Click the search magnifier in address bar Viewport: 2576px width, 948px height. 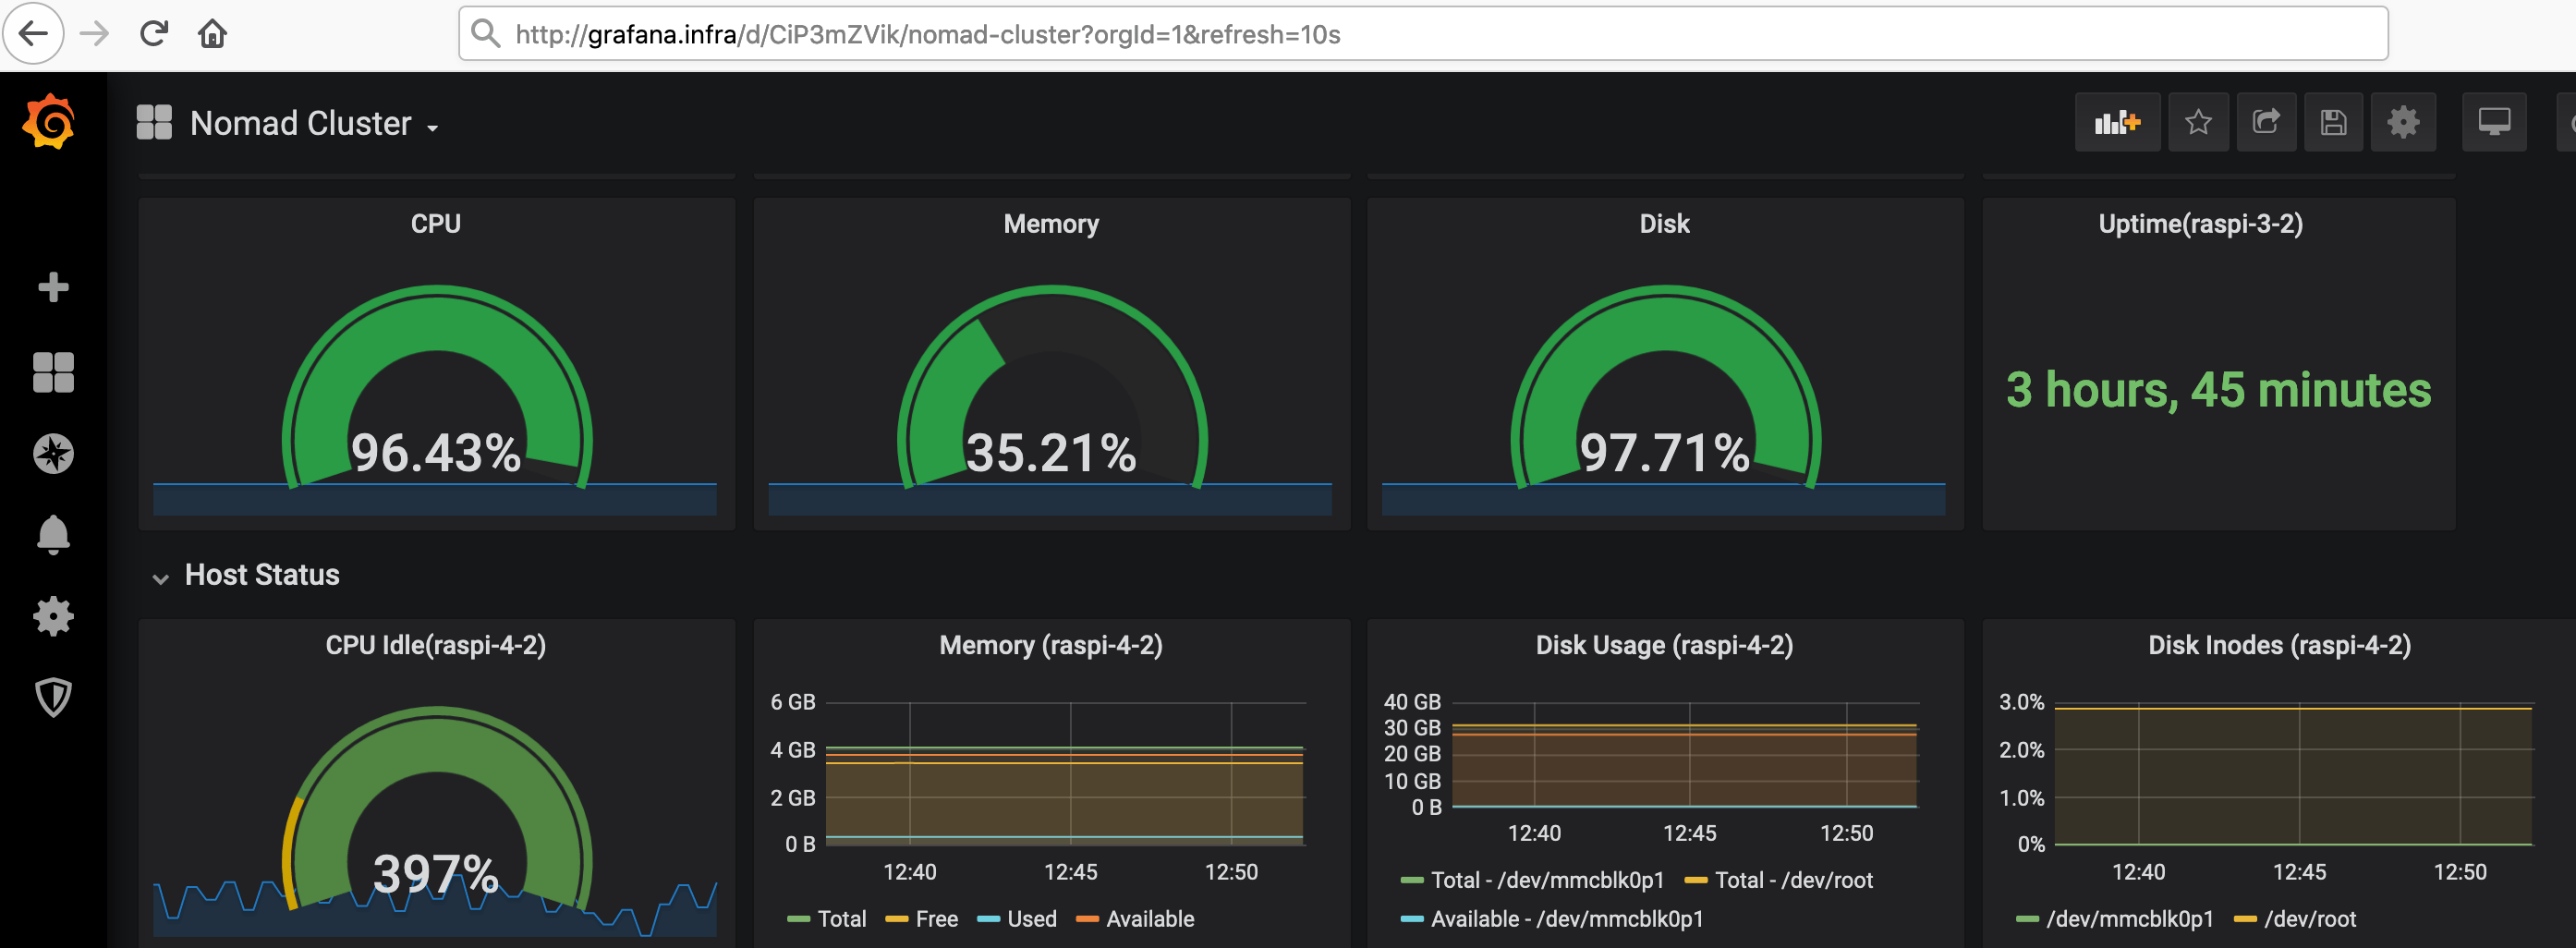click(x=485, y=33)
